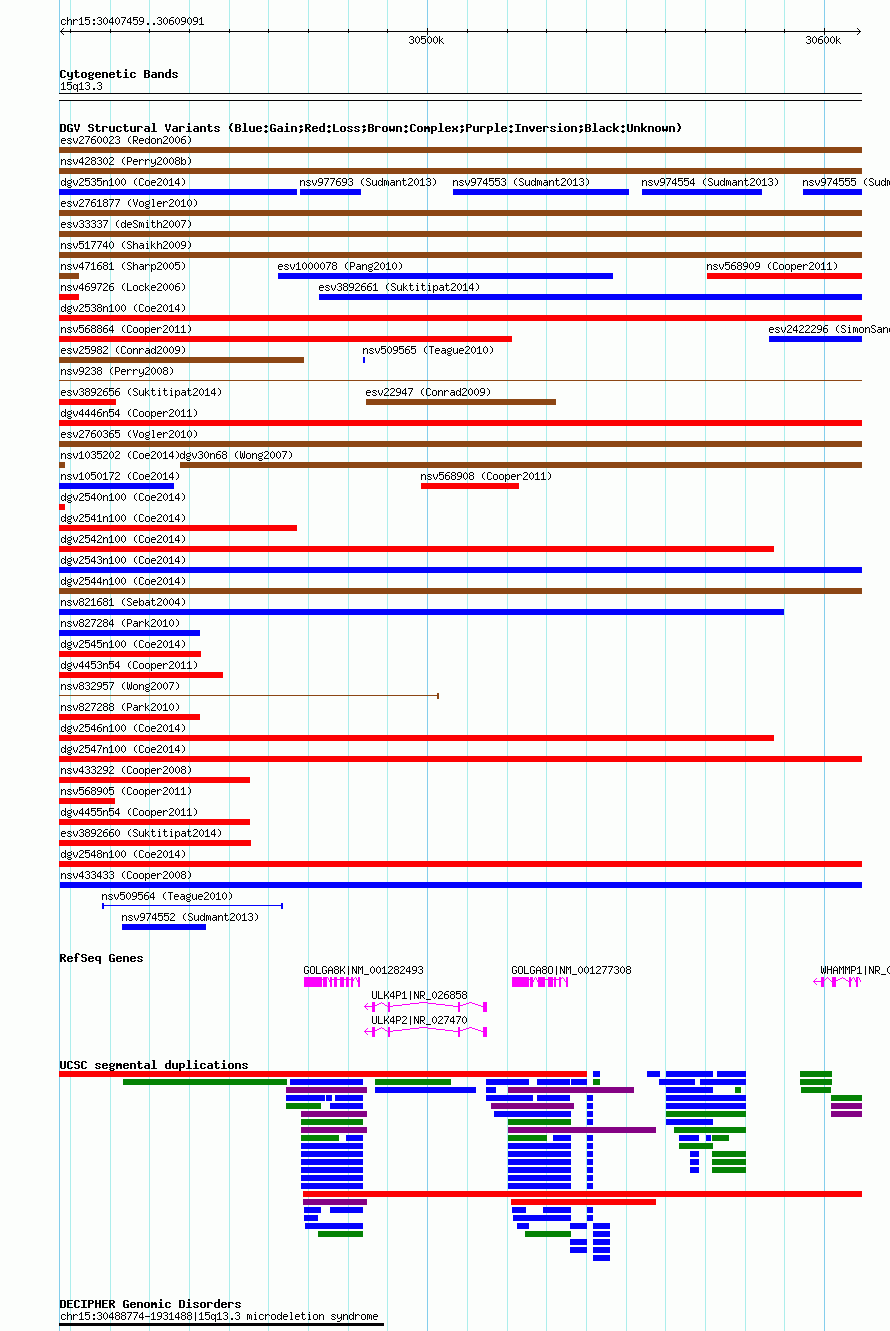
Task: Open the UCSC segmental duplications track title
Action: tap(154, 1065)
